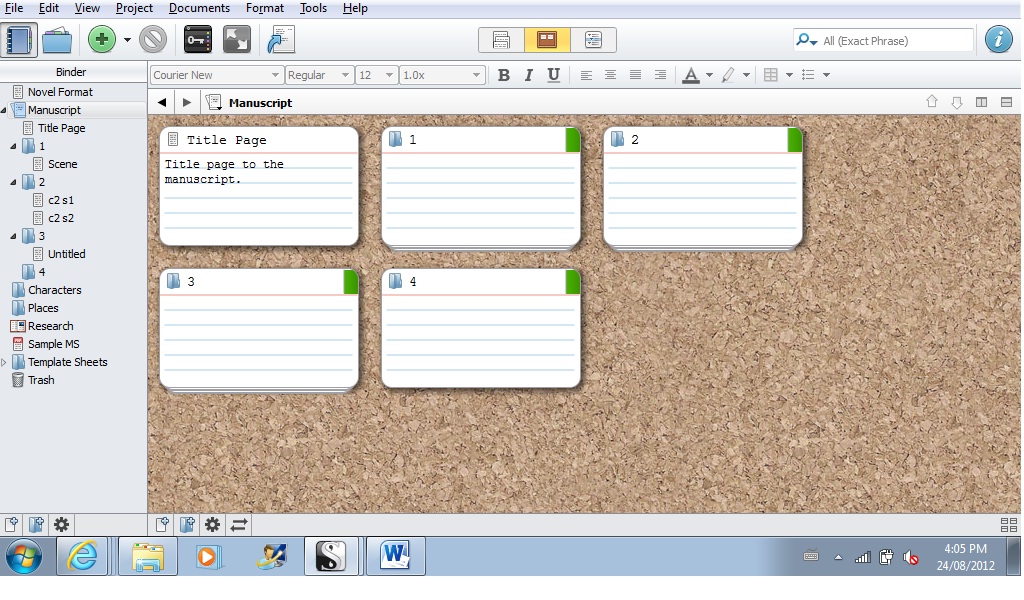Open the Format menu

(x=265, y=8)
